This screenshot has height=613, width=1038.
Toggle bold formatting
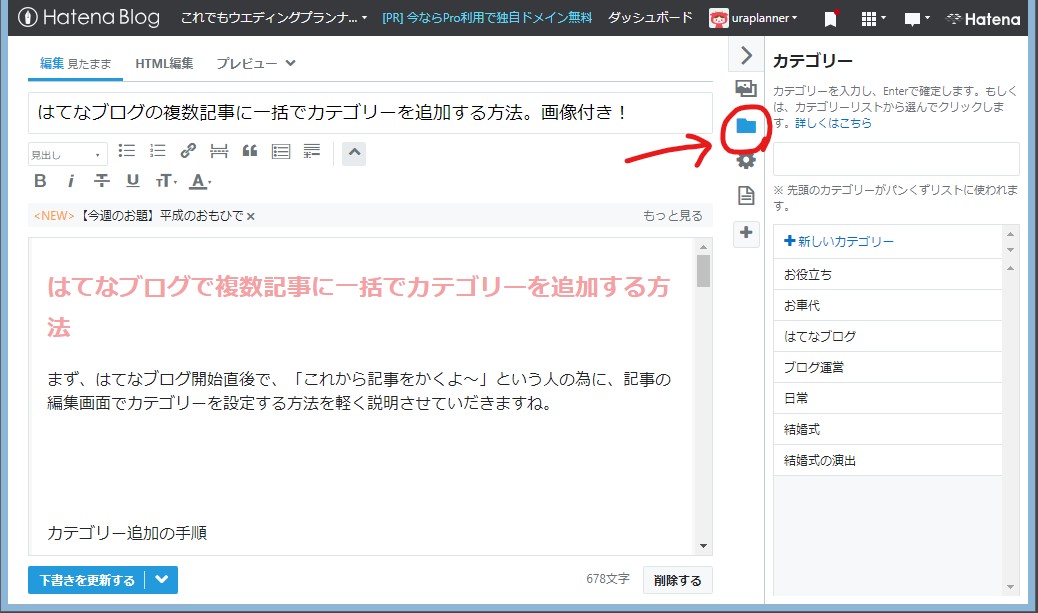click(40, 181)
